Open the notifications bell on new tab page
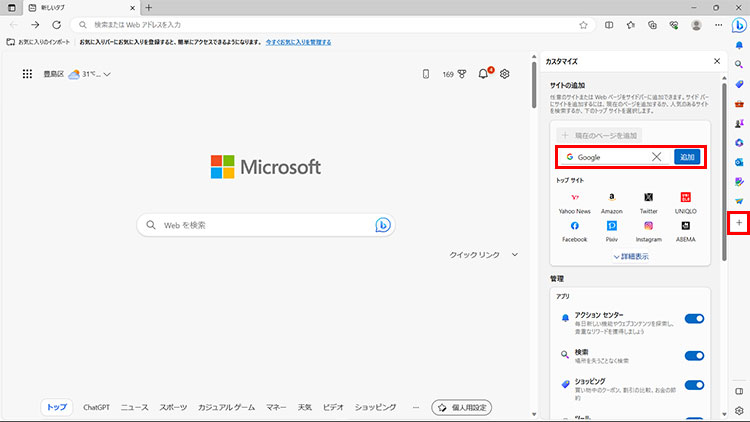The width and height of the screenshot is (750, 422). pos(484,74)
